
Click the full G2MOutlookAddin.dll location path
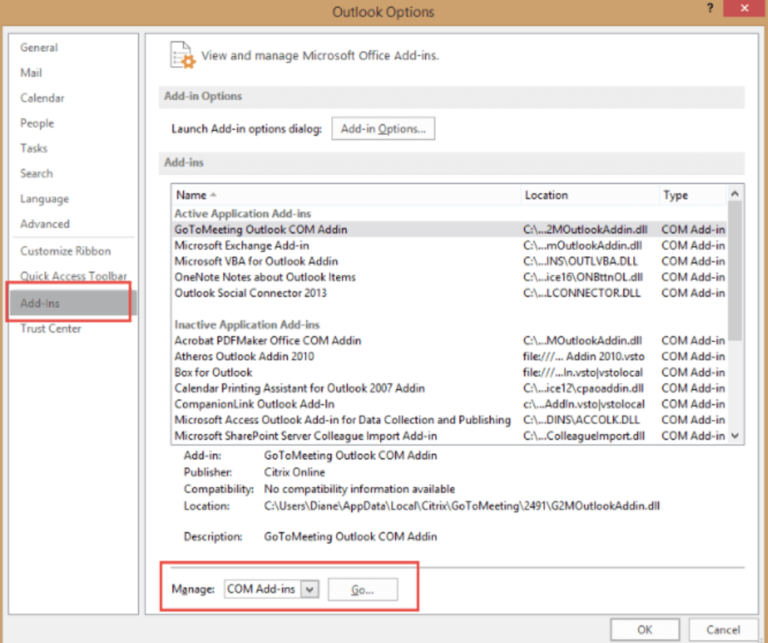462,506
